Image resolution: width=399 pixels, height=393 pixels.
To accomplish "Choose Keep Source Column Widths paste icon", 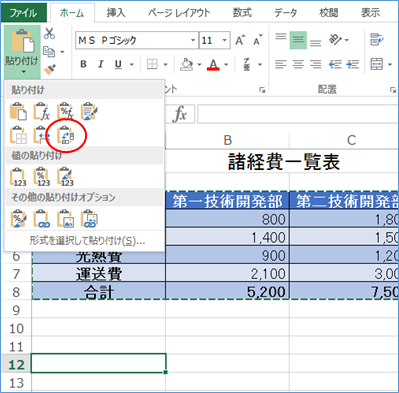I will click(42, 135).
